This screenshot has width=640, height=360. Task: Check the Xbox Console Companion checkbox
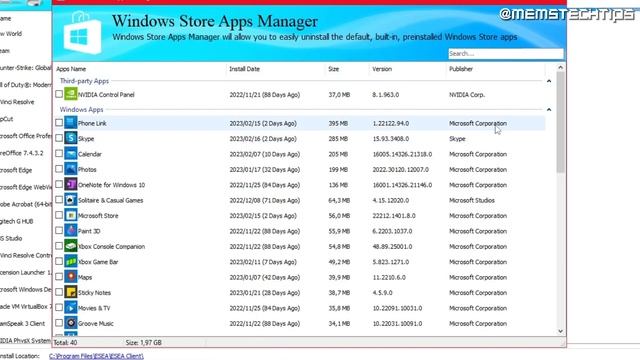coord(59,246)
